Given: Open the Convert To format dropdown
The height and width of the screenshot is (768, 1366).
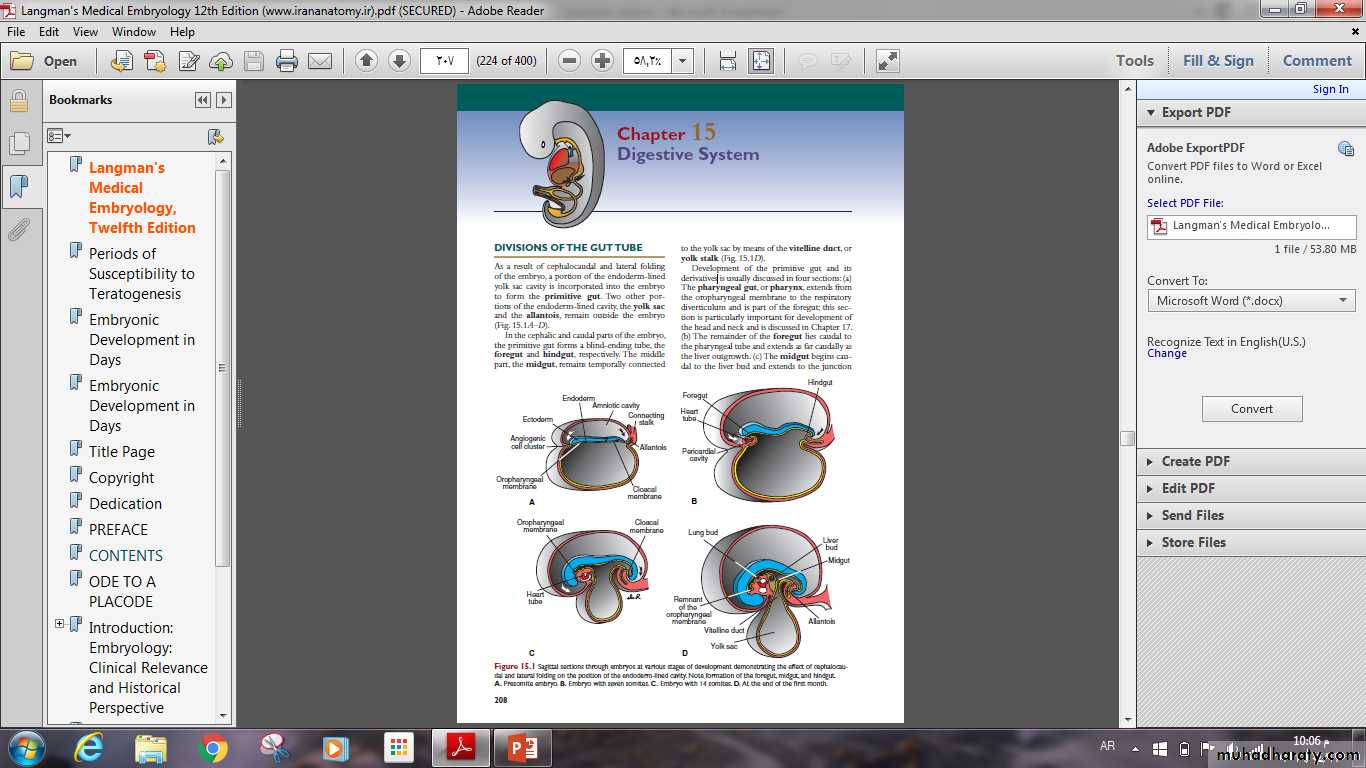Looking at the screenshot, I should click(1251, 300).
